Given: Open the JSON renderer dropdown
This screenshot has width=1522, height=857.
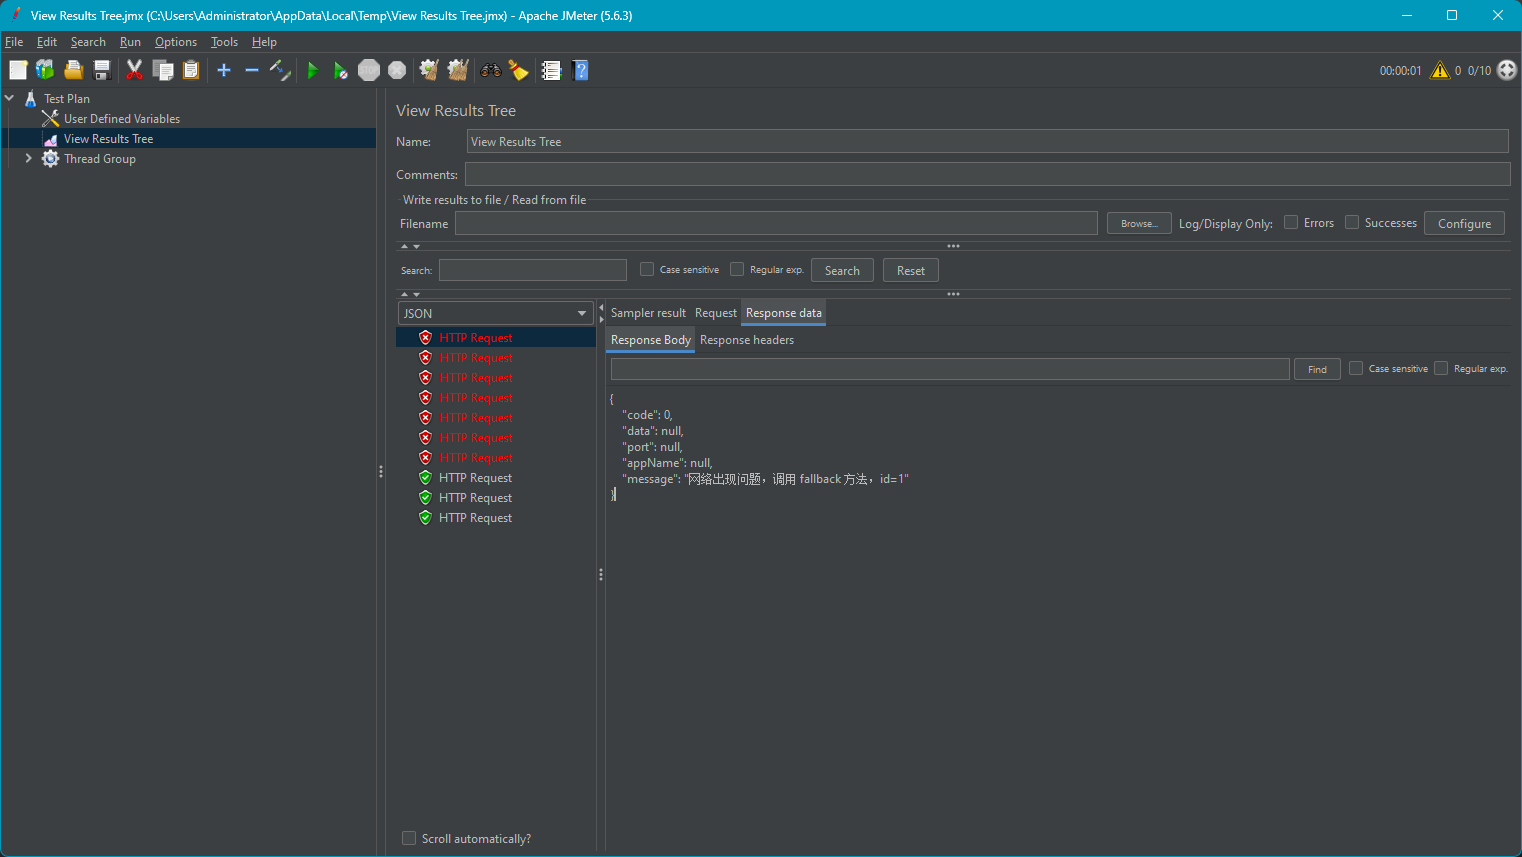Looking at the screenshot, I should [496, 313].
